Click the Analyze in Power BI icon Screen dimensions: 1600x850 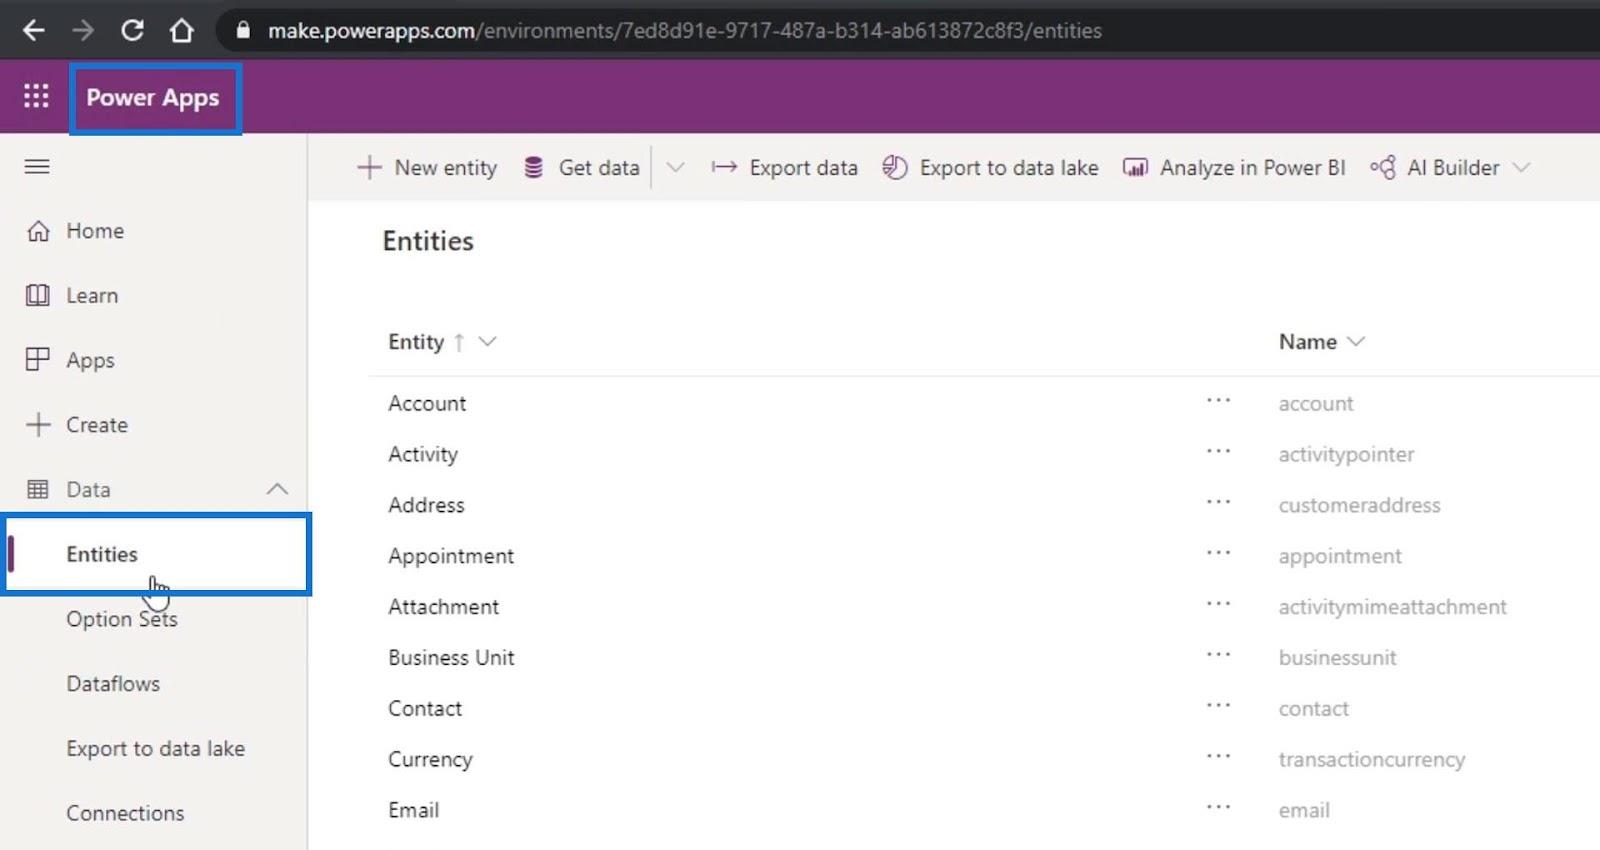pyautogui.click(x=1135, y=167)
